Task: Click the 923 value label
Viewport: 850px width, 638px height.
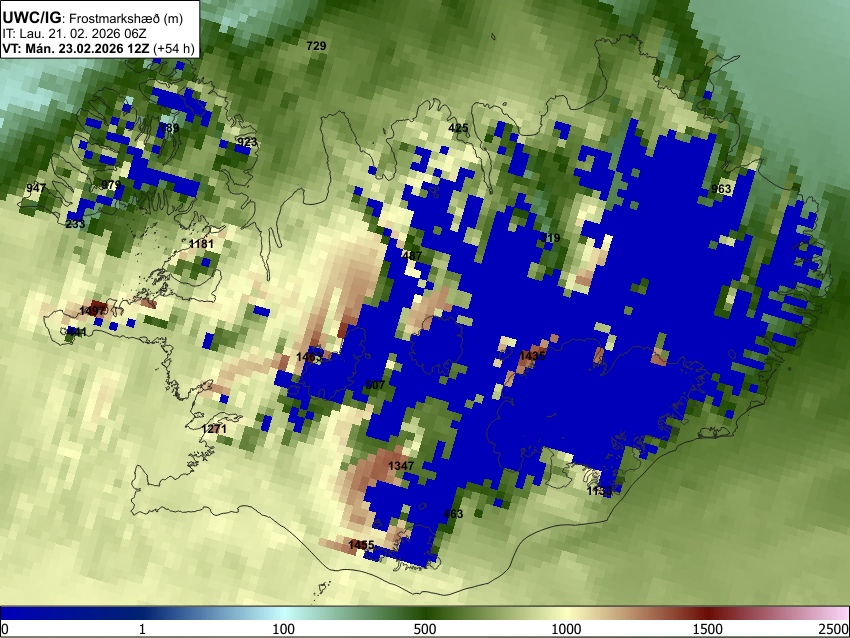Action: (247, 142)
